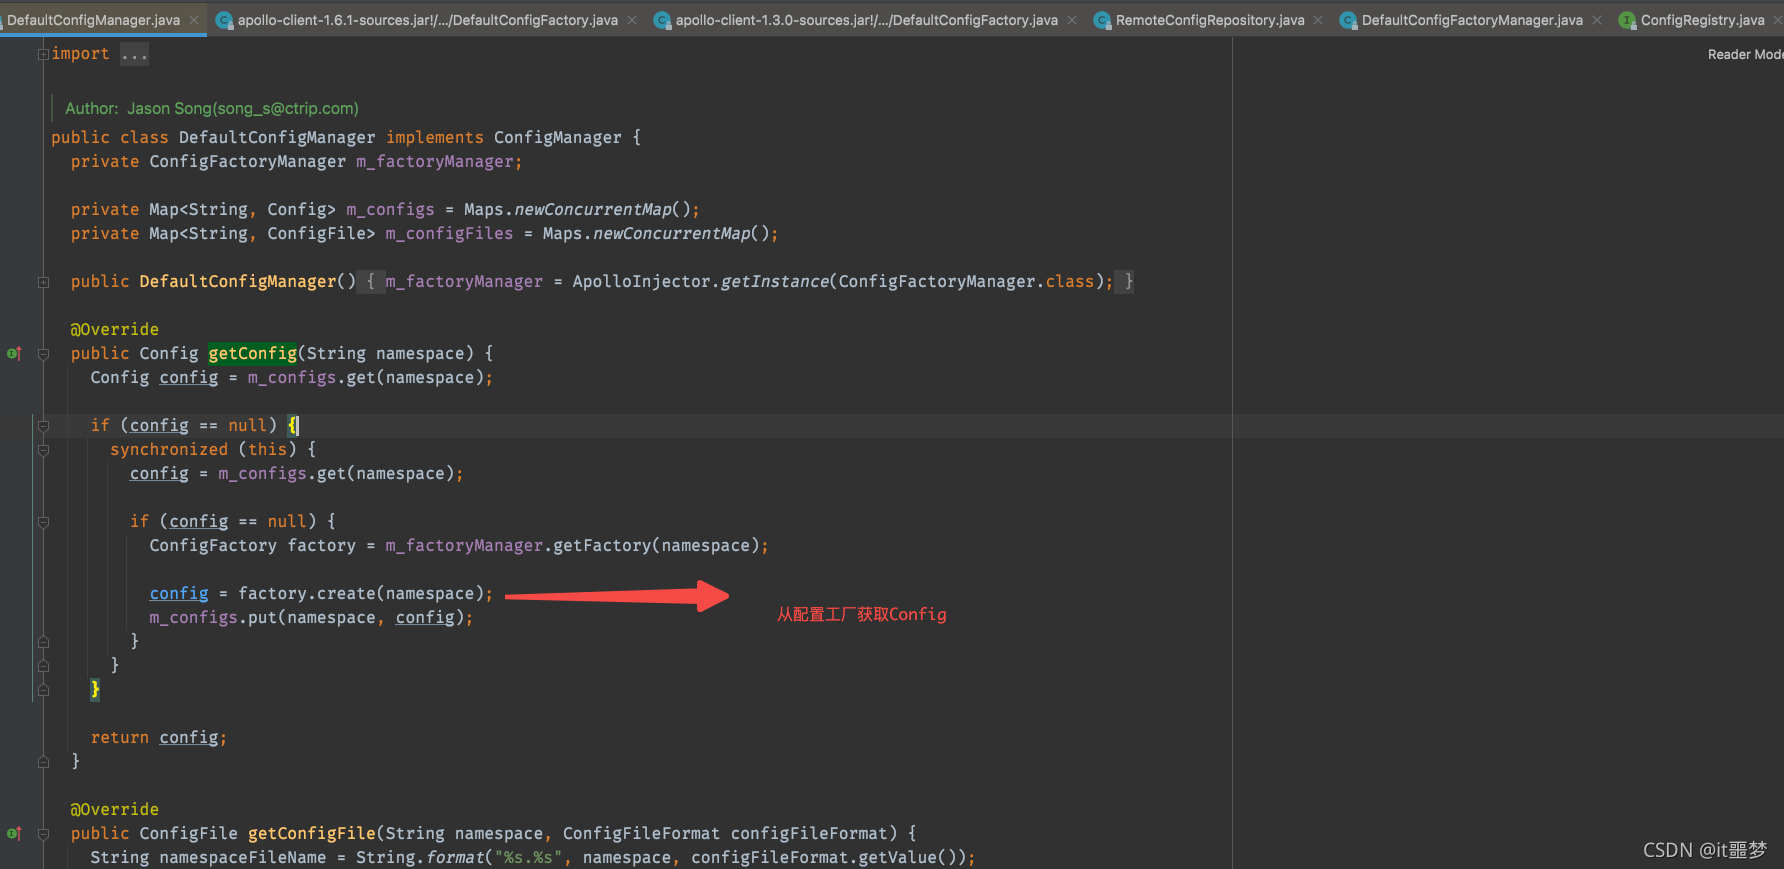
Task: Click the DefaultConfigManager constructor name
Action: pyautogui.click(x=237, y=281)
